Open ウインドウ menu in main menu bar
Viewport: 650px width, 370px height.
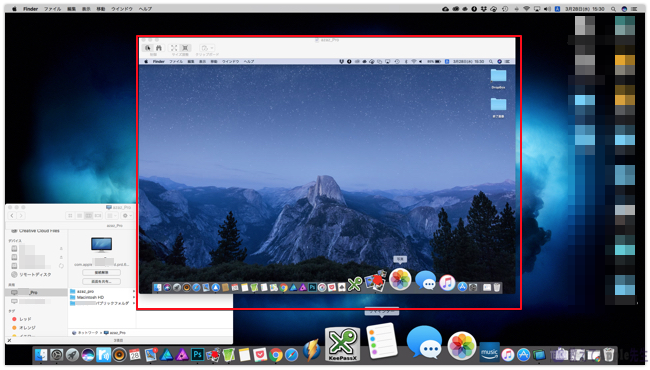click(121, 9)
